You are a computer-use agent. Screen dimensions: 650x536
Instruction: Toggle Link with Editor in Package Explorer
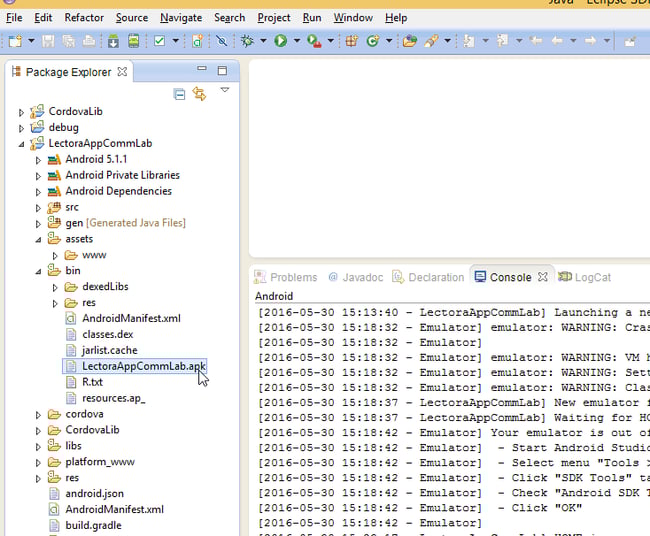pyautogui.click(x=199, y=94)
